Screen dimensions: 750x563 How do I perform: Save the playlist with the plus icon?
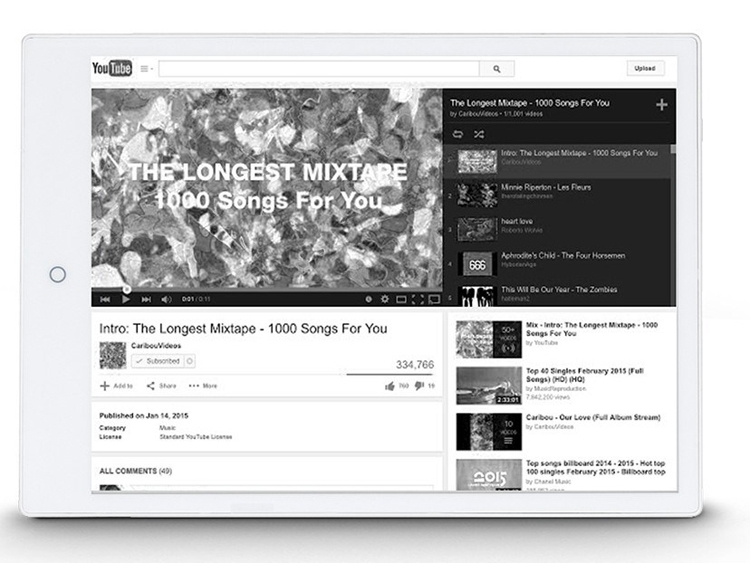662,105
